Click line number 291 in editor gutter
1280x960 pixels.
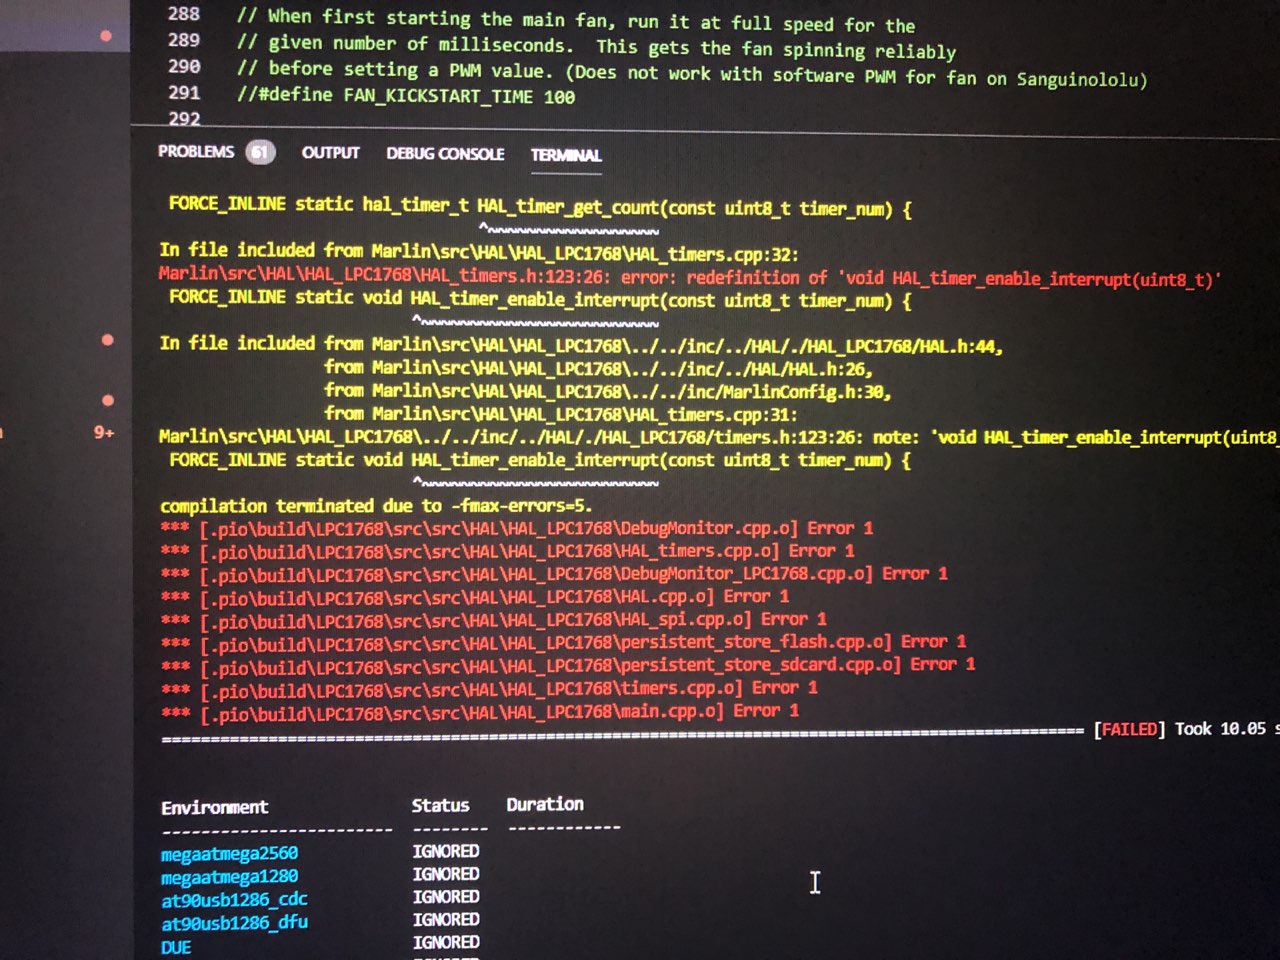coord(184,92)
